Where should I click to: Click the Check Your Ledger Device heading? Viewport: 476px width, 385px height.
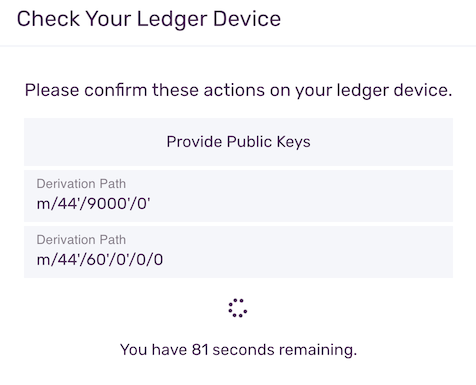coord(149,19)
